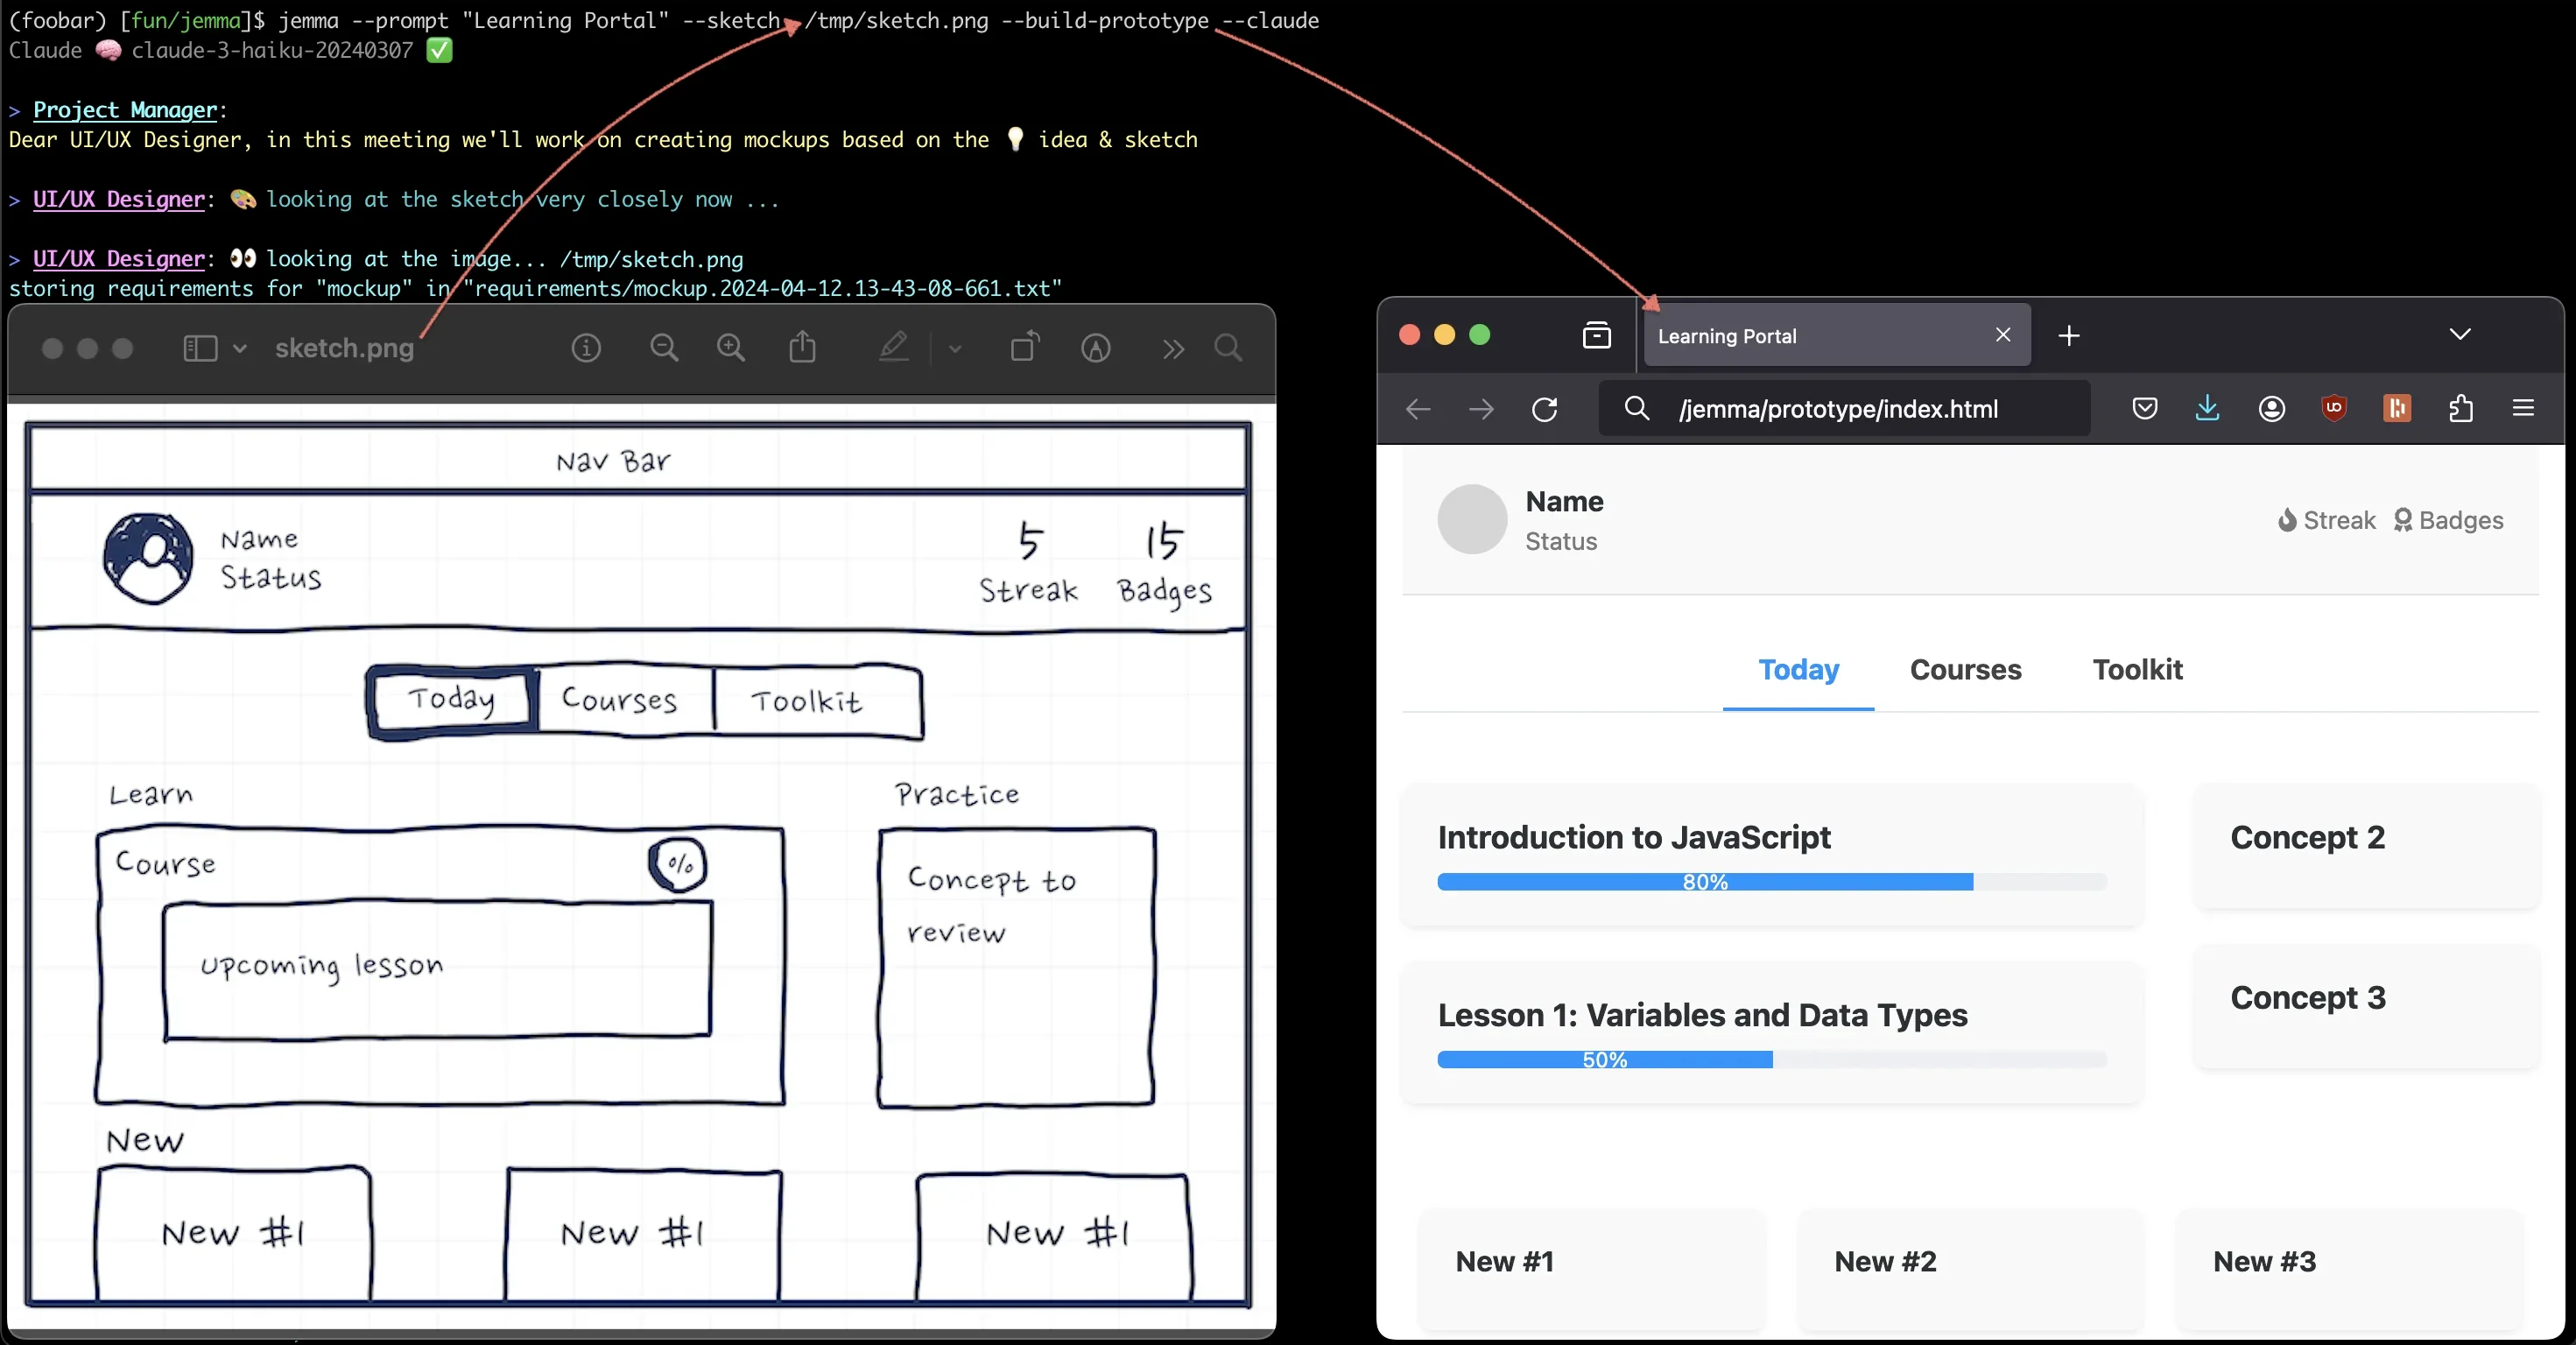This screenshot has width=2576, height=1345.
Task: Click the browser reload page button
Action: coord(1544,409)
